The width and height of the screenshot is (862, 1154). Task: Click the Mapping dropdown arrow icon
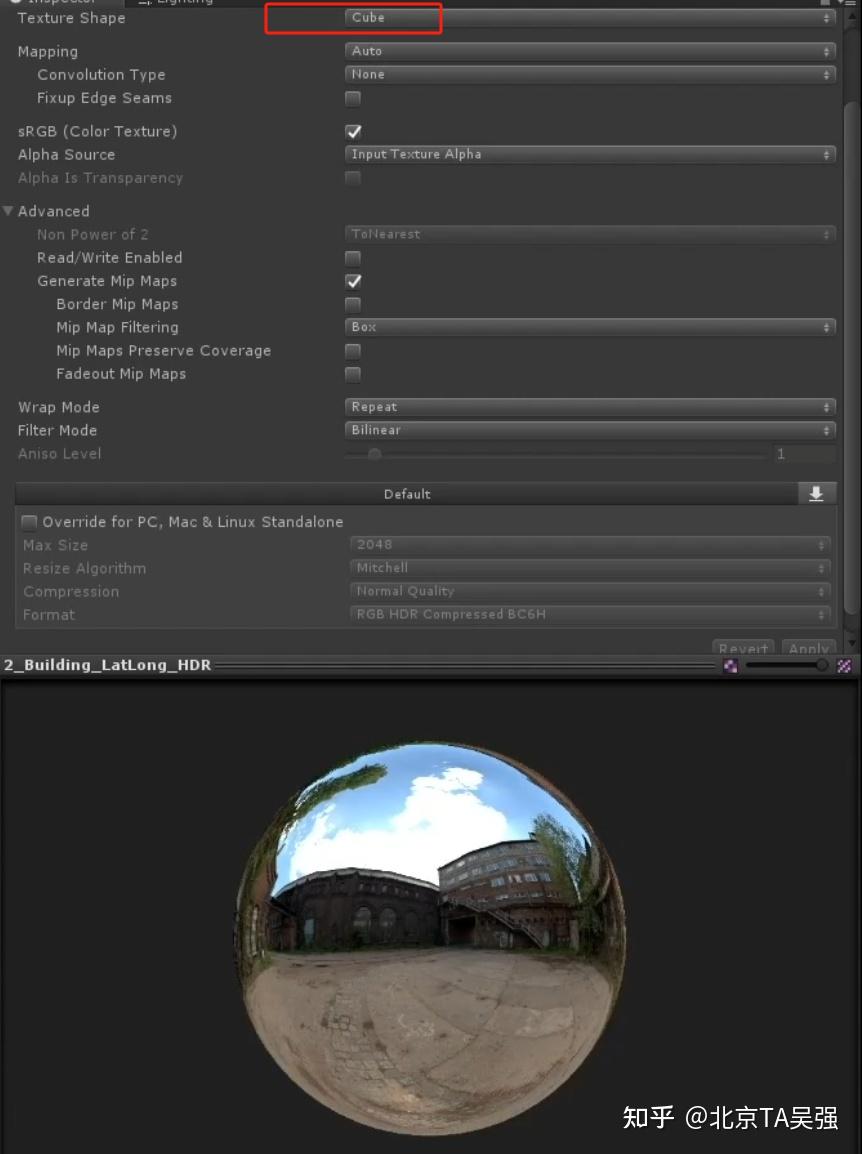click(x=827, y=51)
